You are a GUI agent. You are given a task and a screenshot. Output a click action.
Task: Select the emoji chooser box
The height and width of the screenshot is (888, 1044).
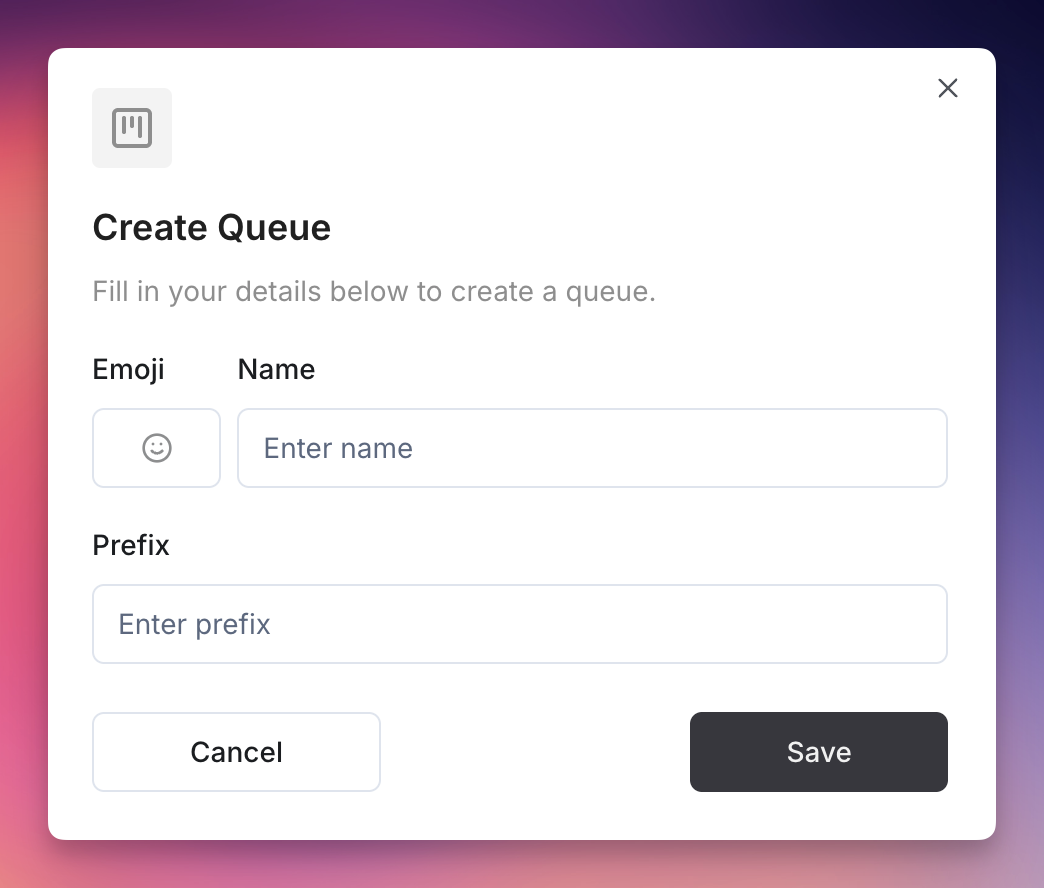156,448
